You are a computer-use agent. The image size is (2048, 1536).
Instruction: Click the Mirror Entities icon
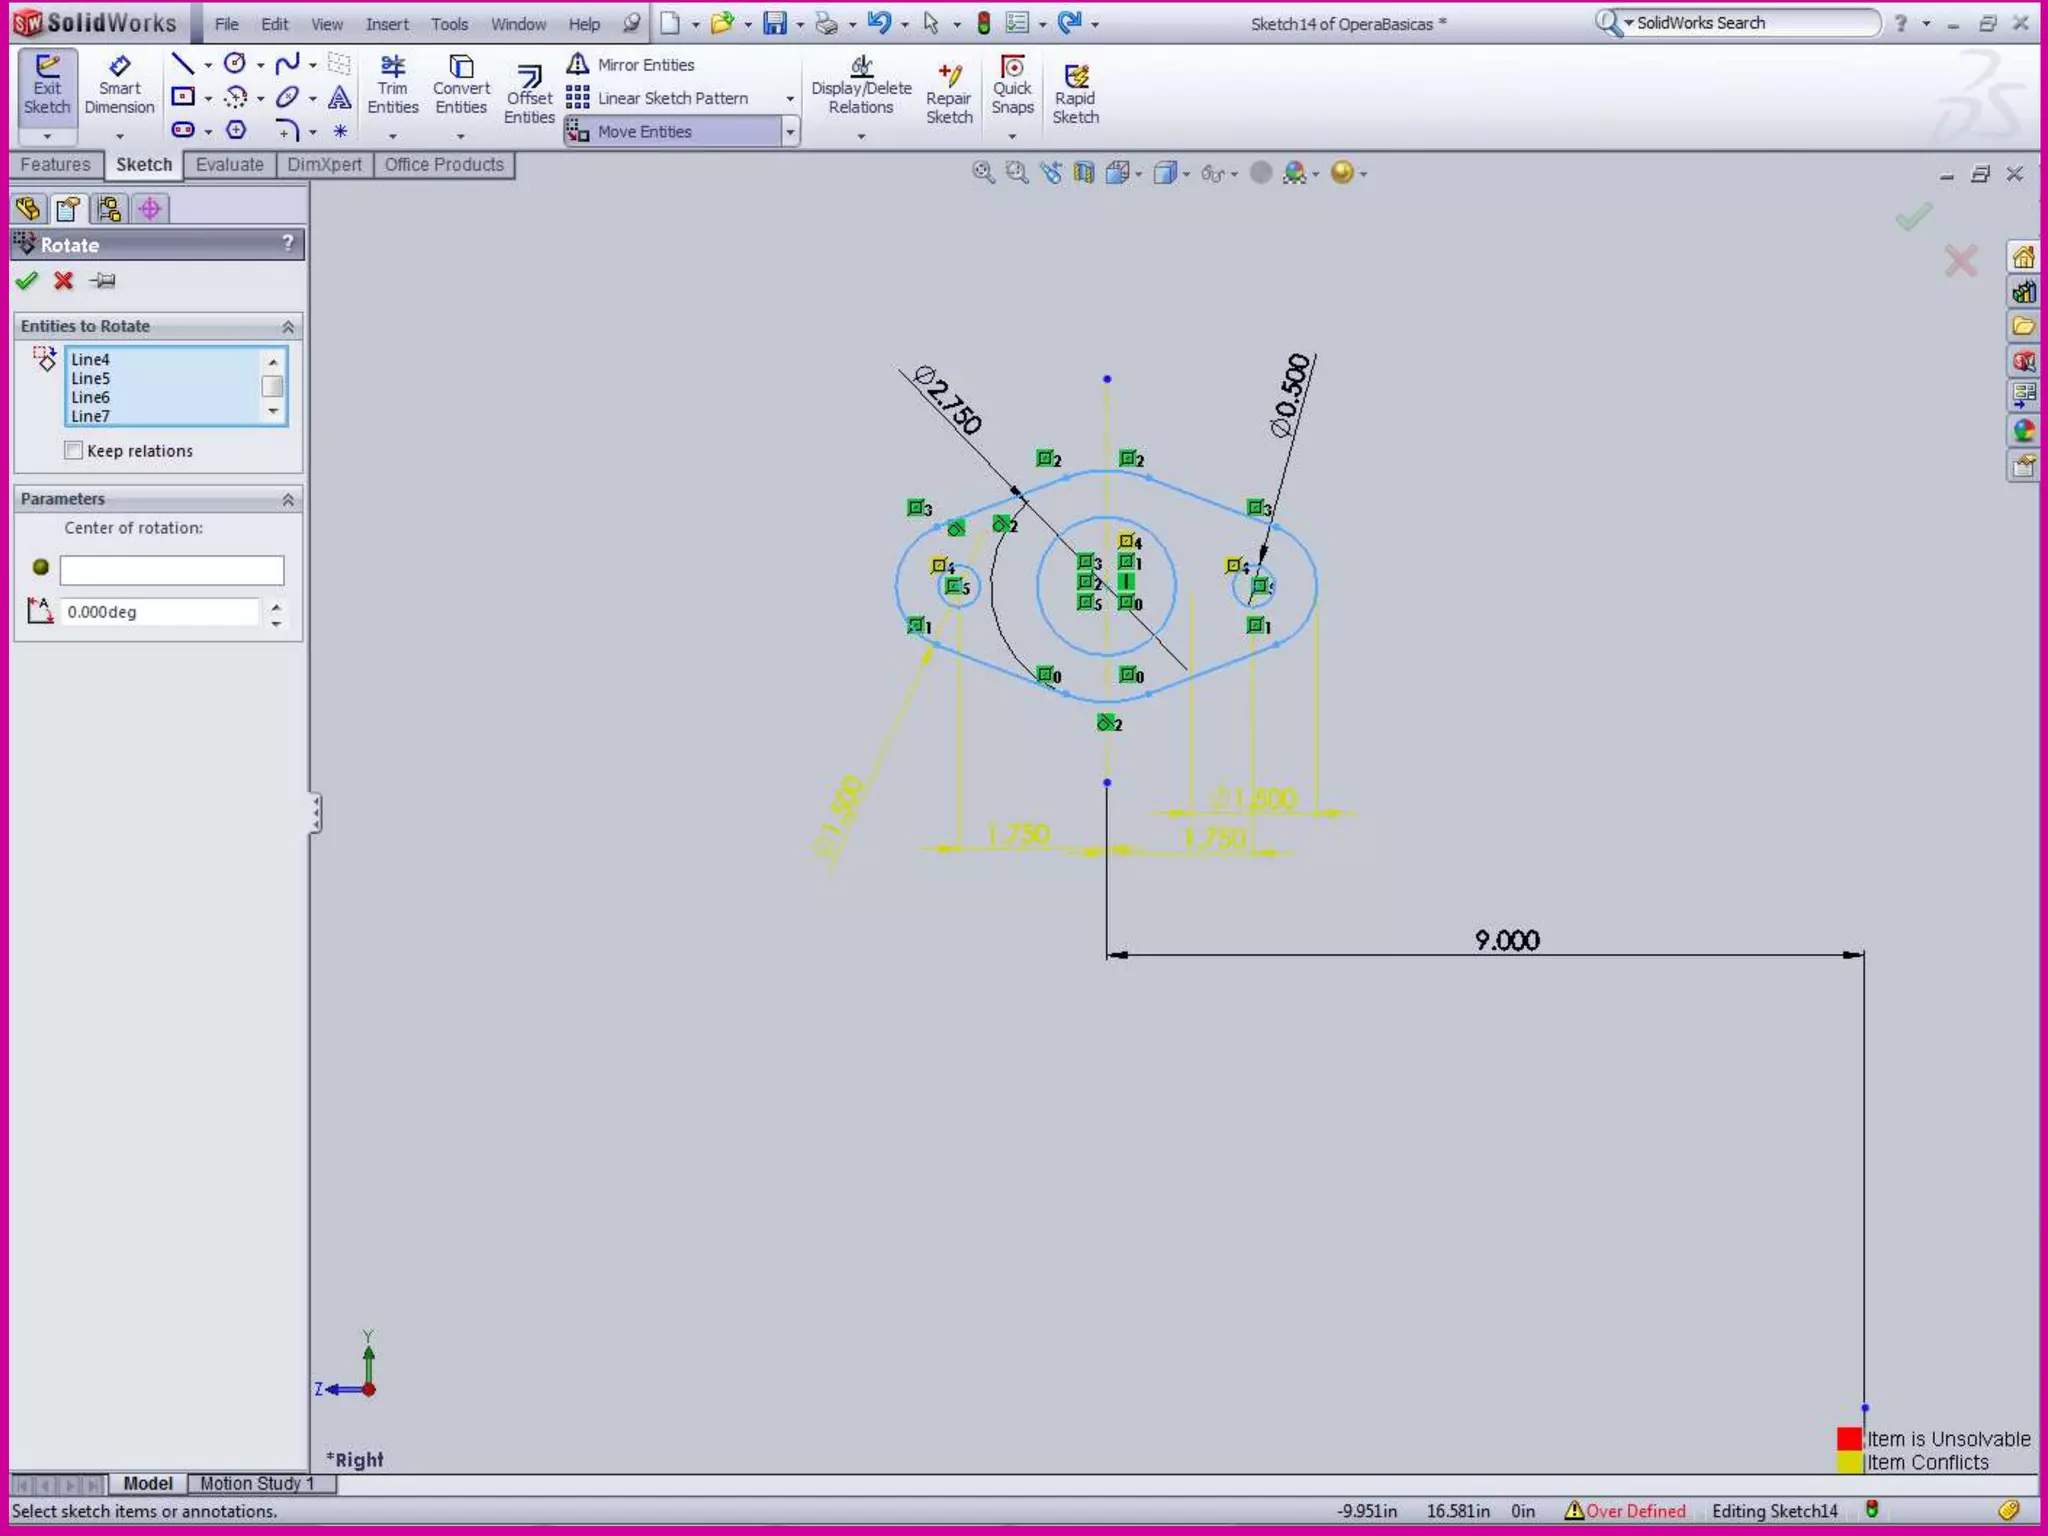point(578,65)
